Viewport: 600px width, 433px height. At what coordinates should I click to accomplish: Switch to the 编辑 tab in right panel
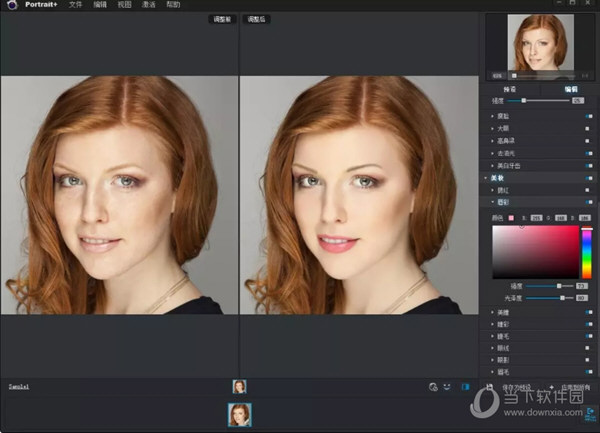click(571, 89)
